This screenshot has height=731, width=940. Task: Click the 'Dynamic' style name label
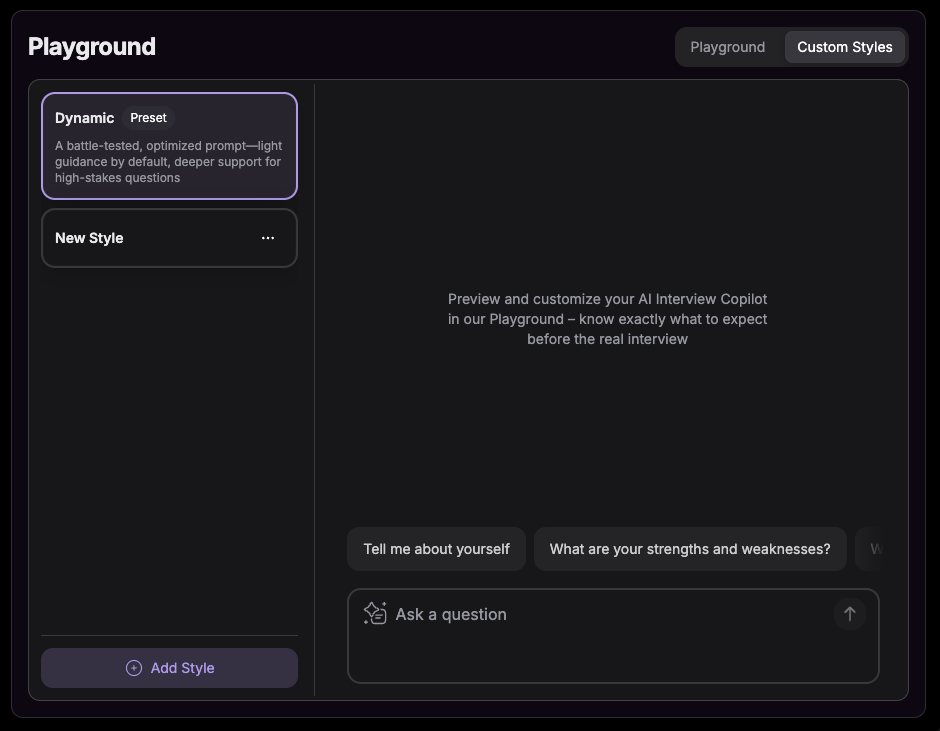click(x=84, y=117)
